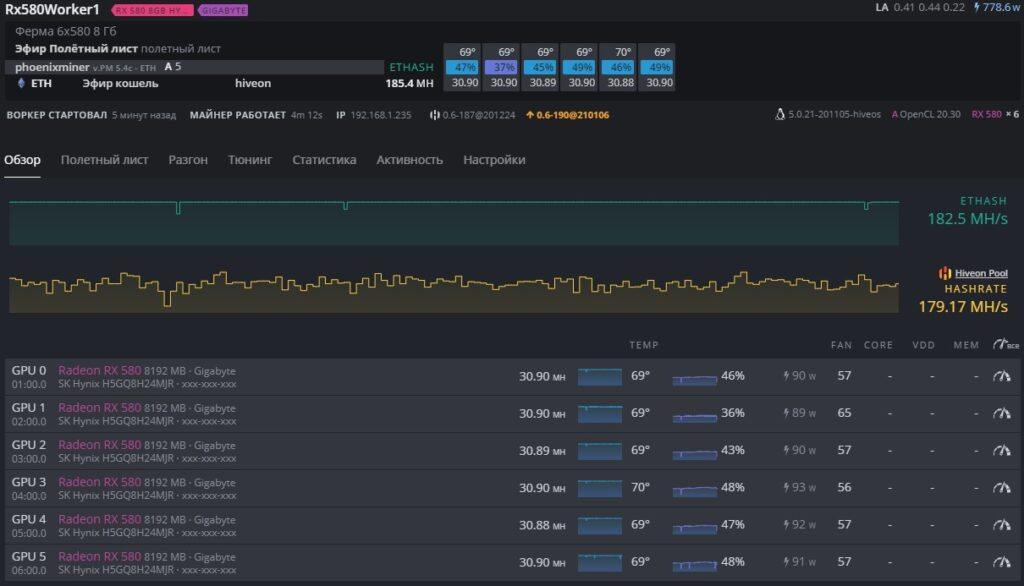Screen dimensions: 1024x586
Task: Click the 778.6 w power consumption value
Action: click(1000, 7)
